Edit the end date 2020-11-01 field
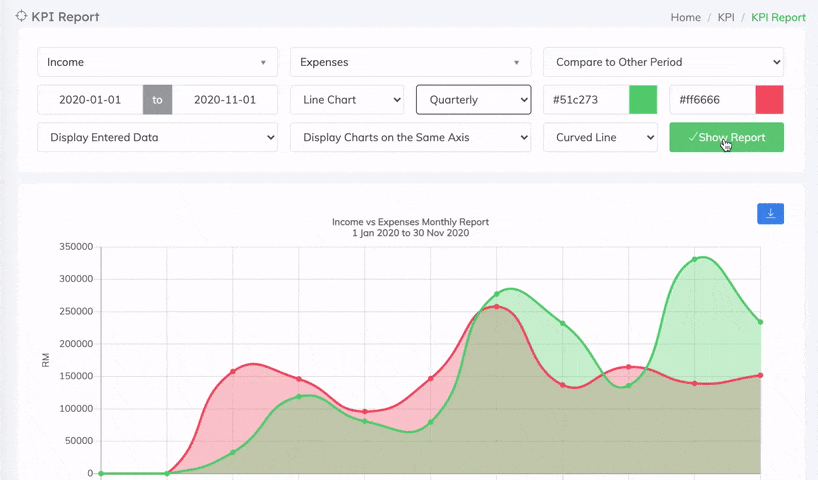Viewport: 818px width, 480px height. (x=224, y=100)
